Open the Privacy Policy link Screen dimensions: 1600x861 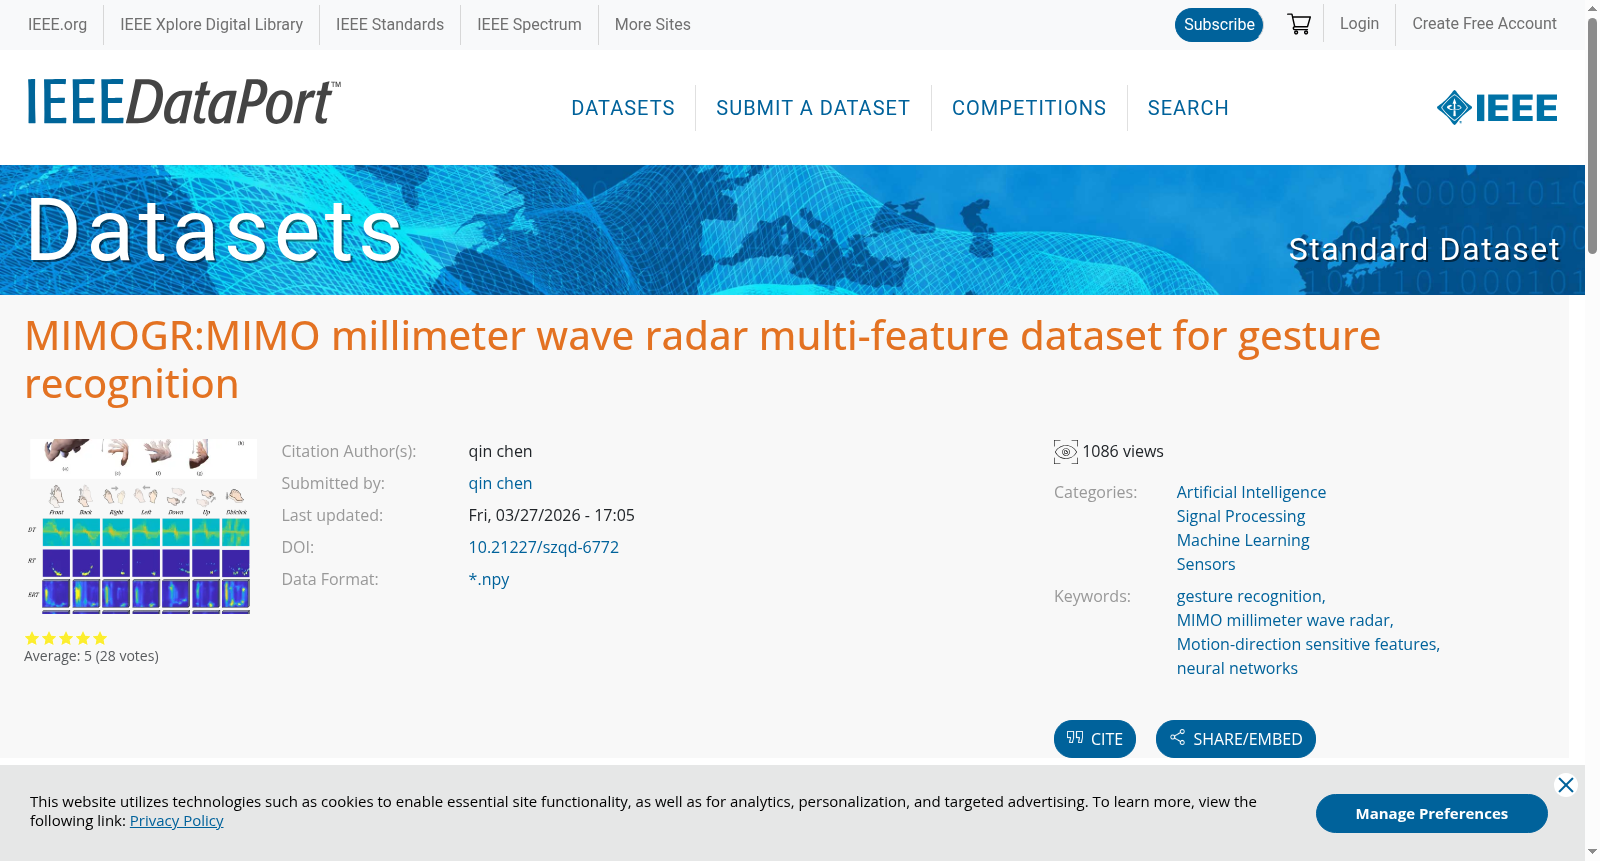[176, 821]
